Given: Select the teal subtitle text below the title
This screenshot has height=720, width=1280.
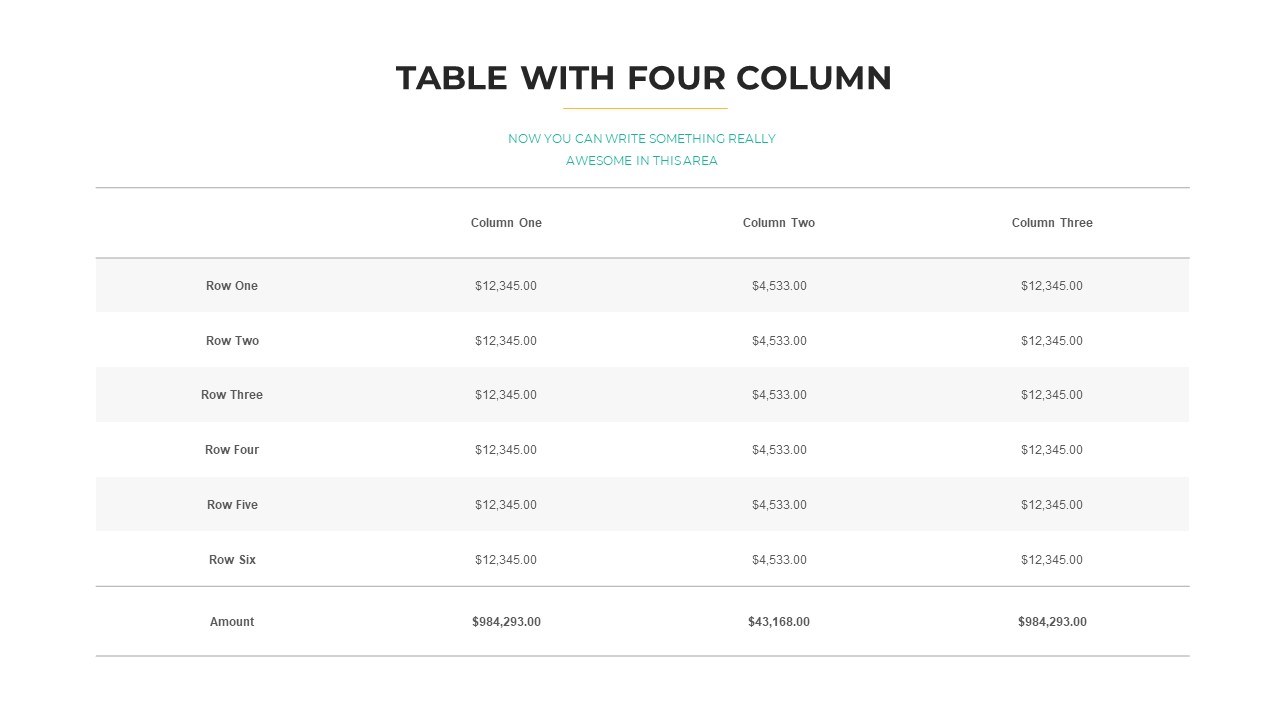Looking at the screenshot, I should pos(642,149).
